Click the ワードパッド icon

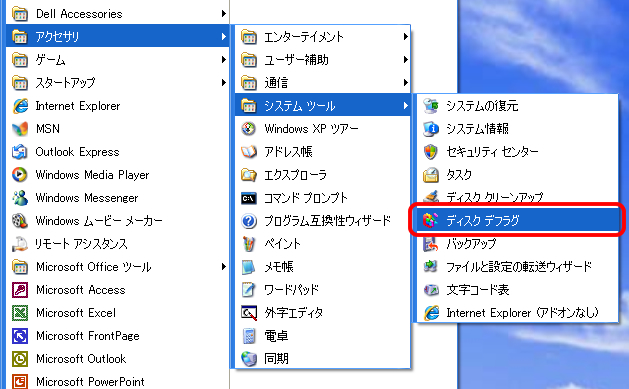tap(249, 290)
